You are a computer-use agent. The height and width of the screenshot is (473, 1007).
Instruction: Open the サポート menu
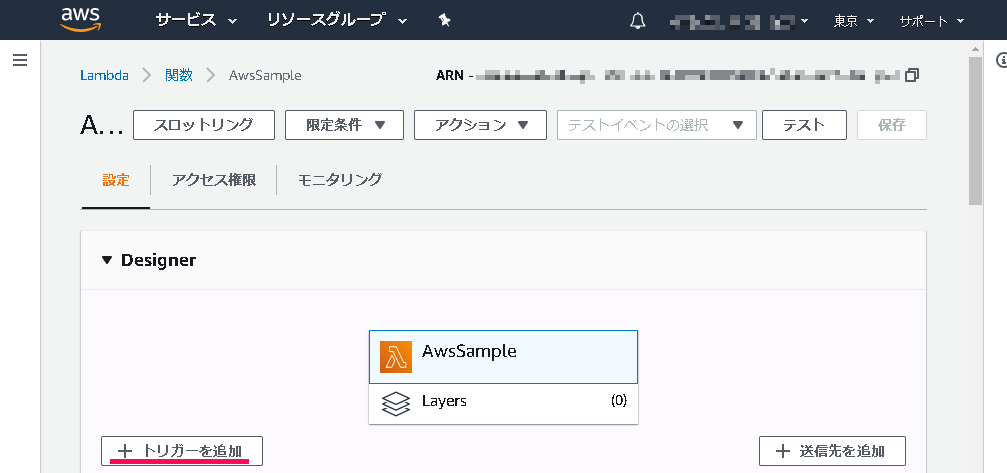(x=932, y=21)
